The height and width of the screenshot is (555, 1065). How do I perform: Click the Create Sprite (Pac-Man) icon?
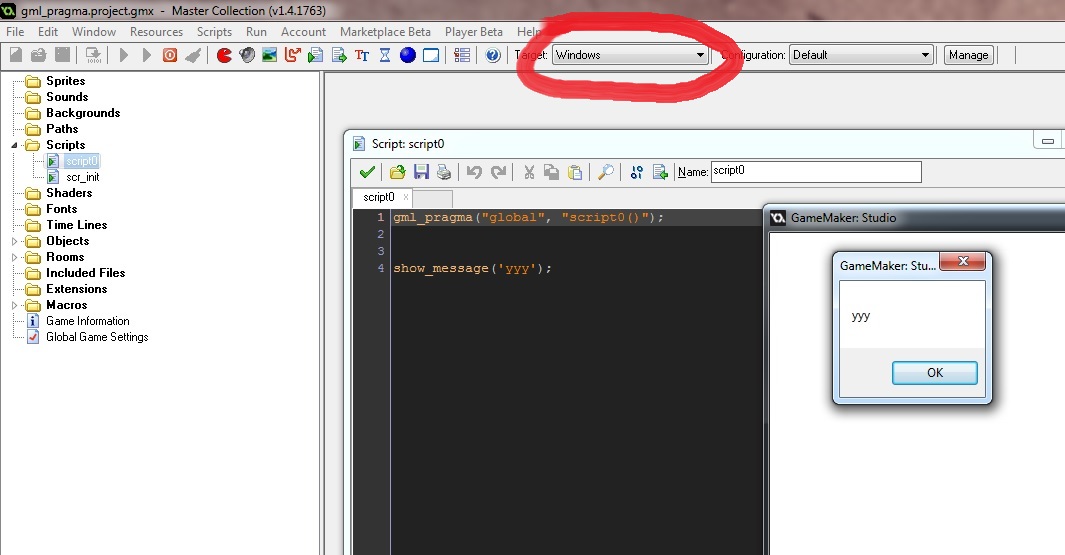pyautogui.click(x=224, y=55)
